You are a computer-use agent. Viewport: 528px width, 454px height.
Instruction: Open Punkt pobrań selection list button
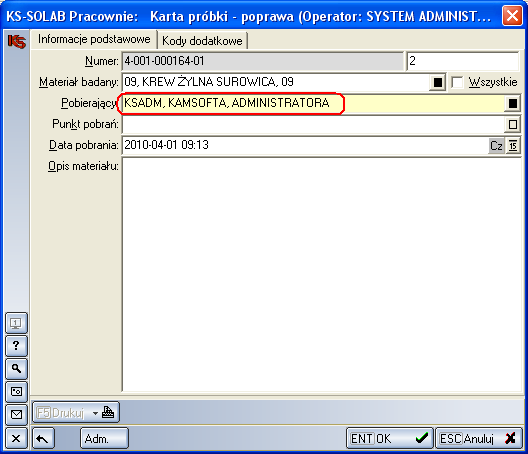(x=513, y=125)
